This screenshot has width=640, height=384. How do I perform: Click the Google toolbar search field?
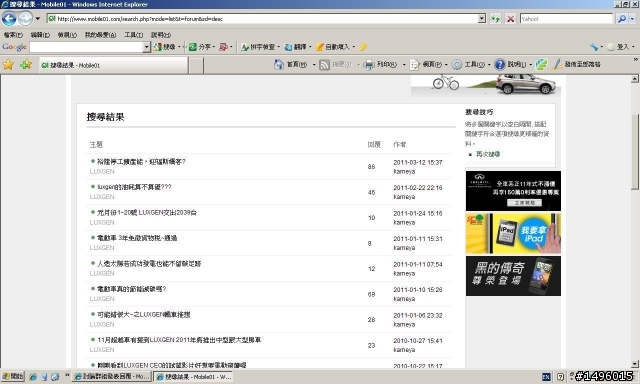click(x=86, y=47)
